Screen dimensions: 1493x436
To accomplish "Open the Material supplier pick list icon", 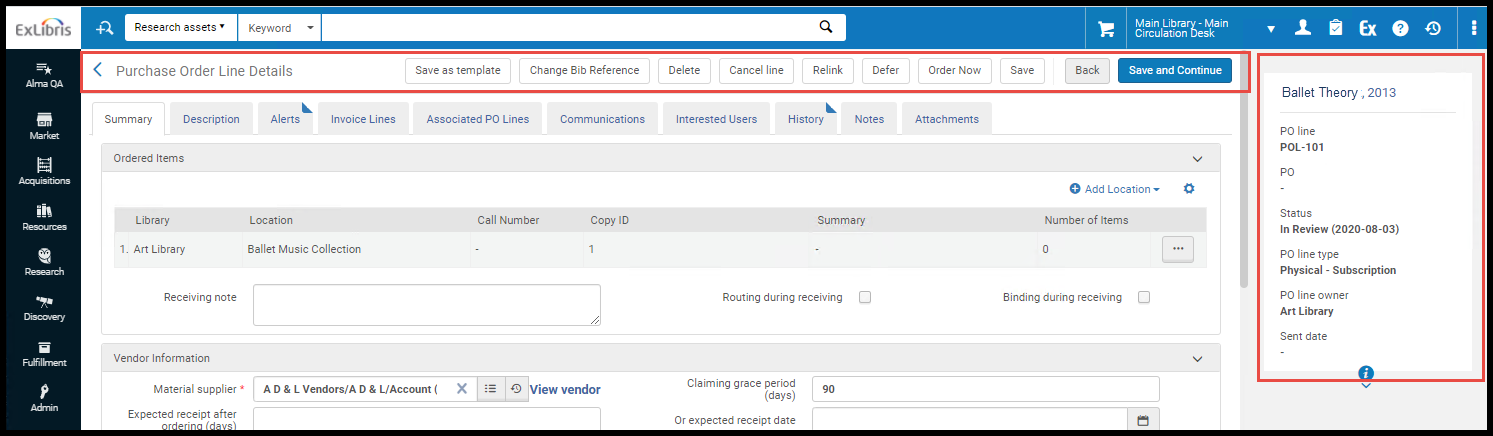I will click(x=490, y=389).
